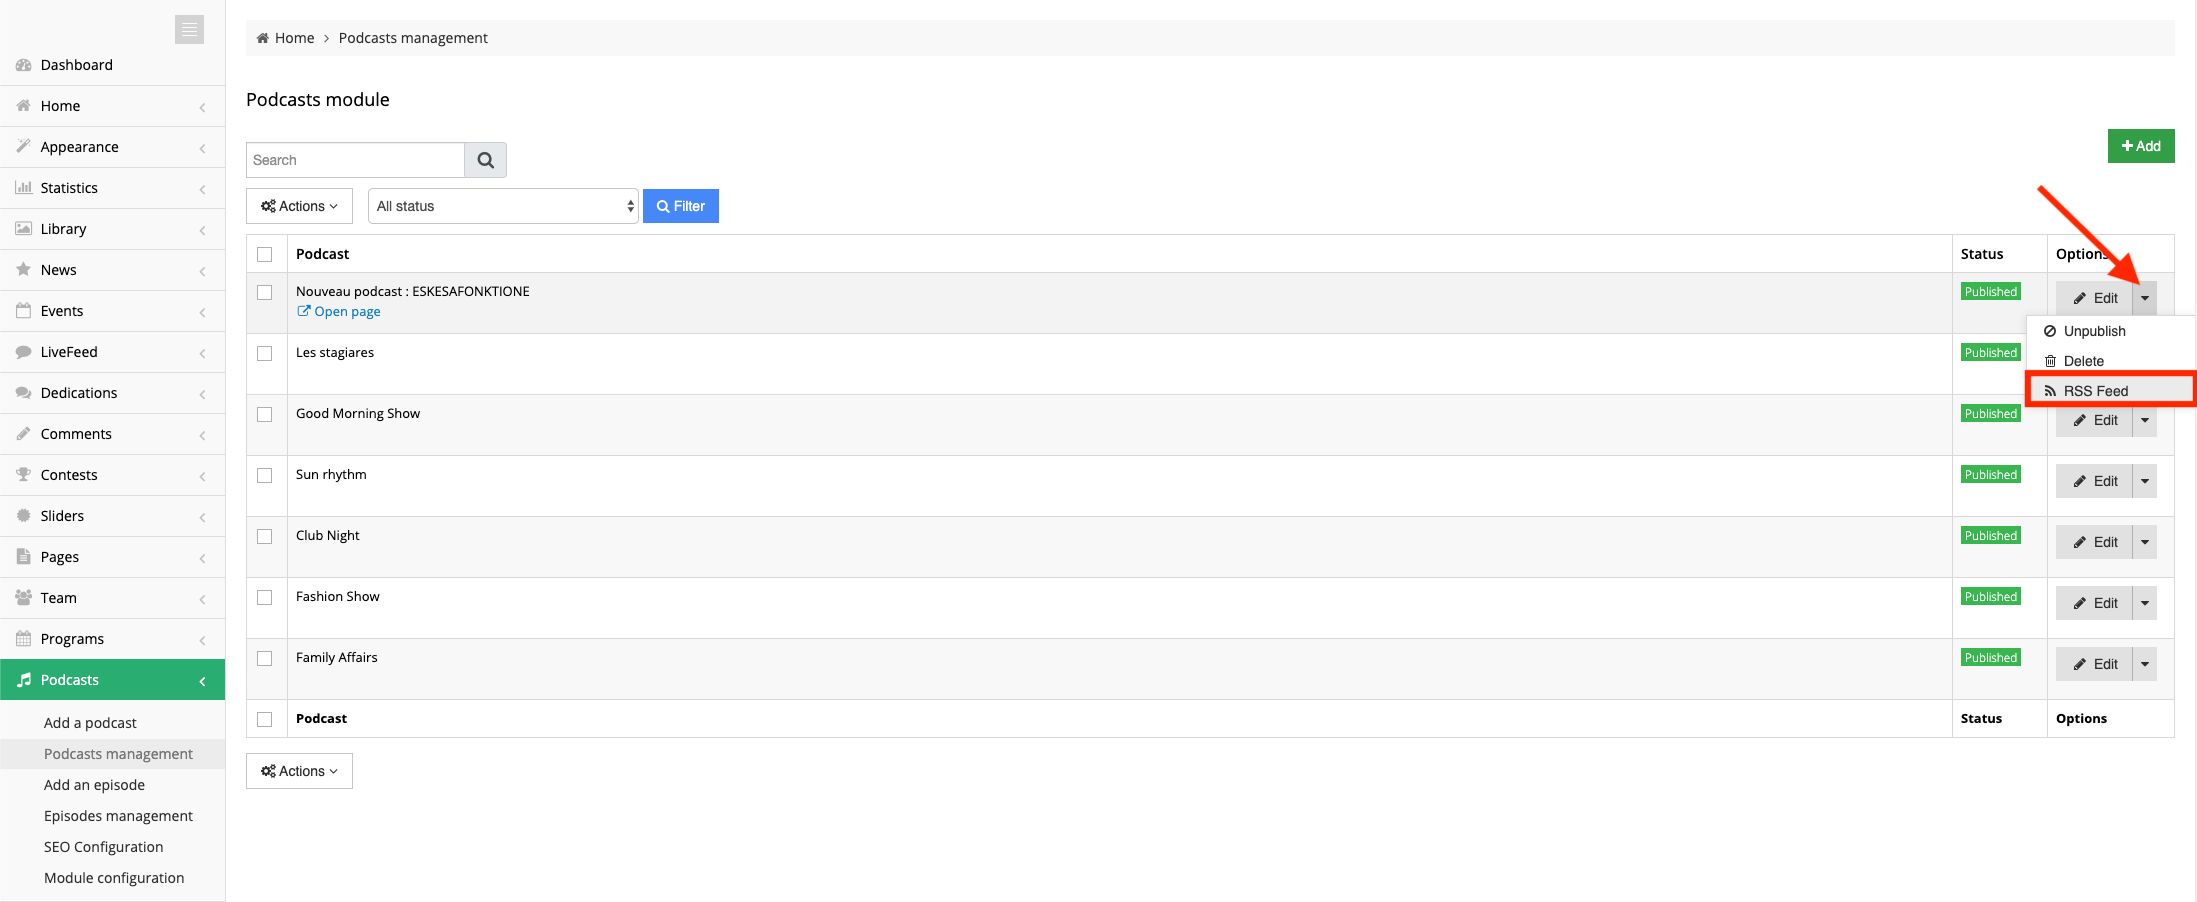Image resolution: width=2197 pixels, height=902 pixels.
Task: Select RSS Feed from the options menu
Action: click(x=2095, y=391)
